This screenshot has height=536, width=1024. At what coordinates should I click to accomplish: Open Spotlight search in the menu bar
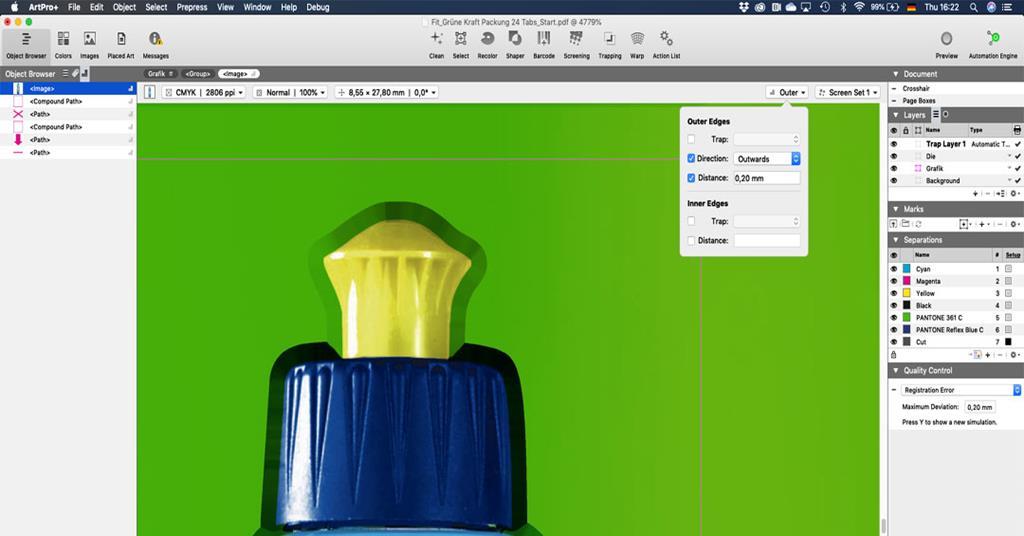click(973, 7)
